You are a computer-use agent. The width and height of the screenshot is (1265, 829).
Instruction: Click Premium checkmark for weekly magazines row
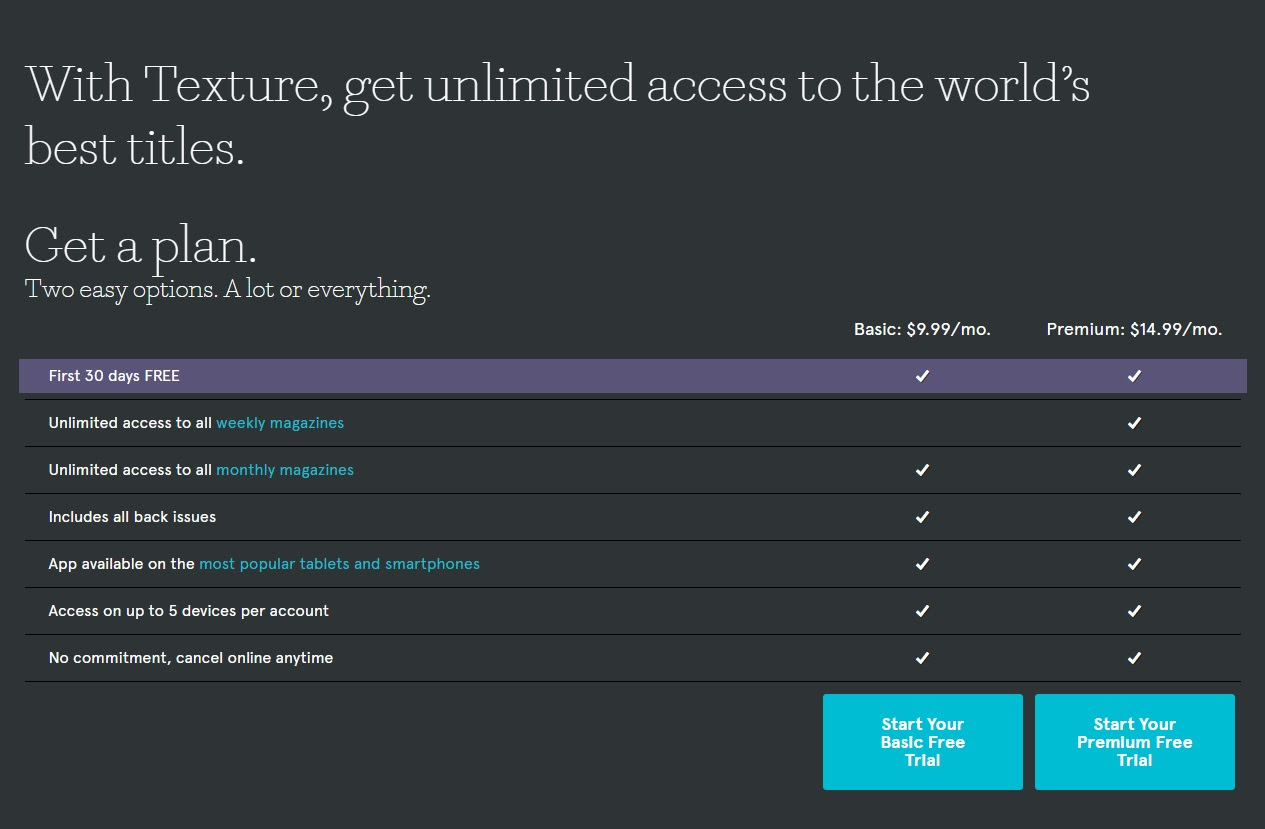pyautogui.click(x=1134, y=423)
